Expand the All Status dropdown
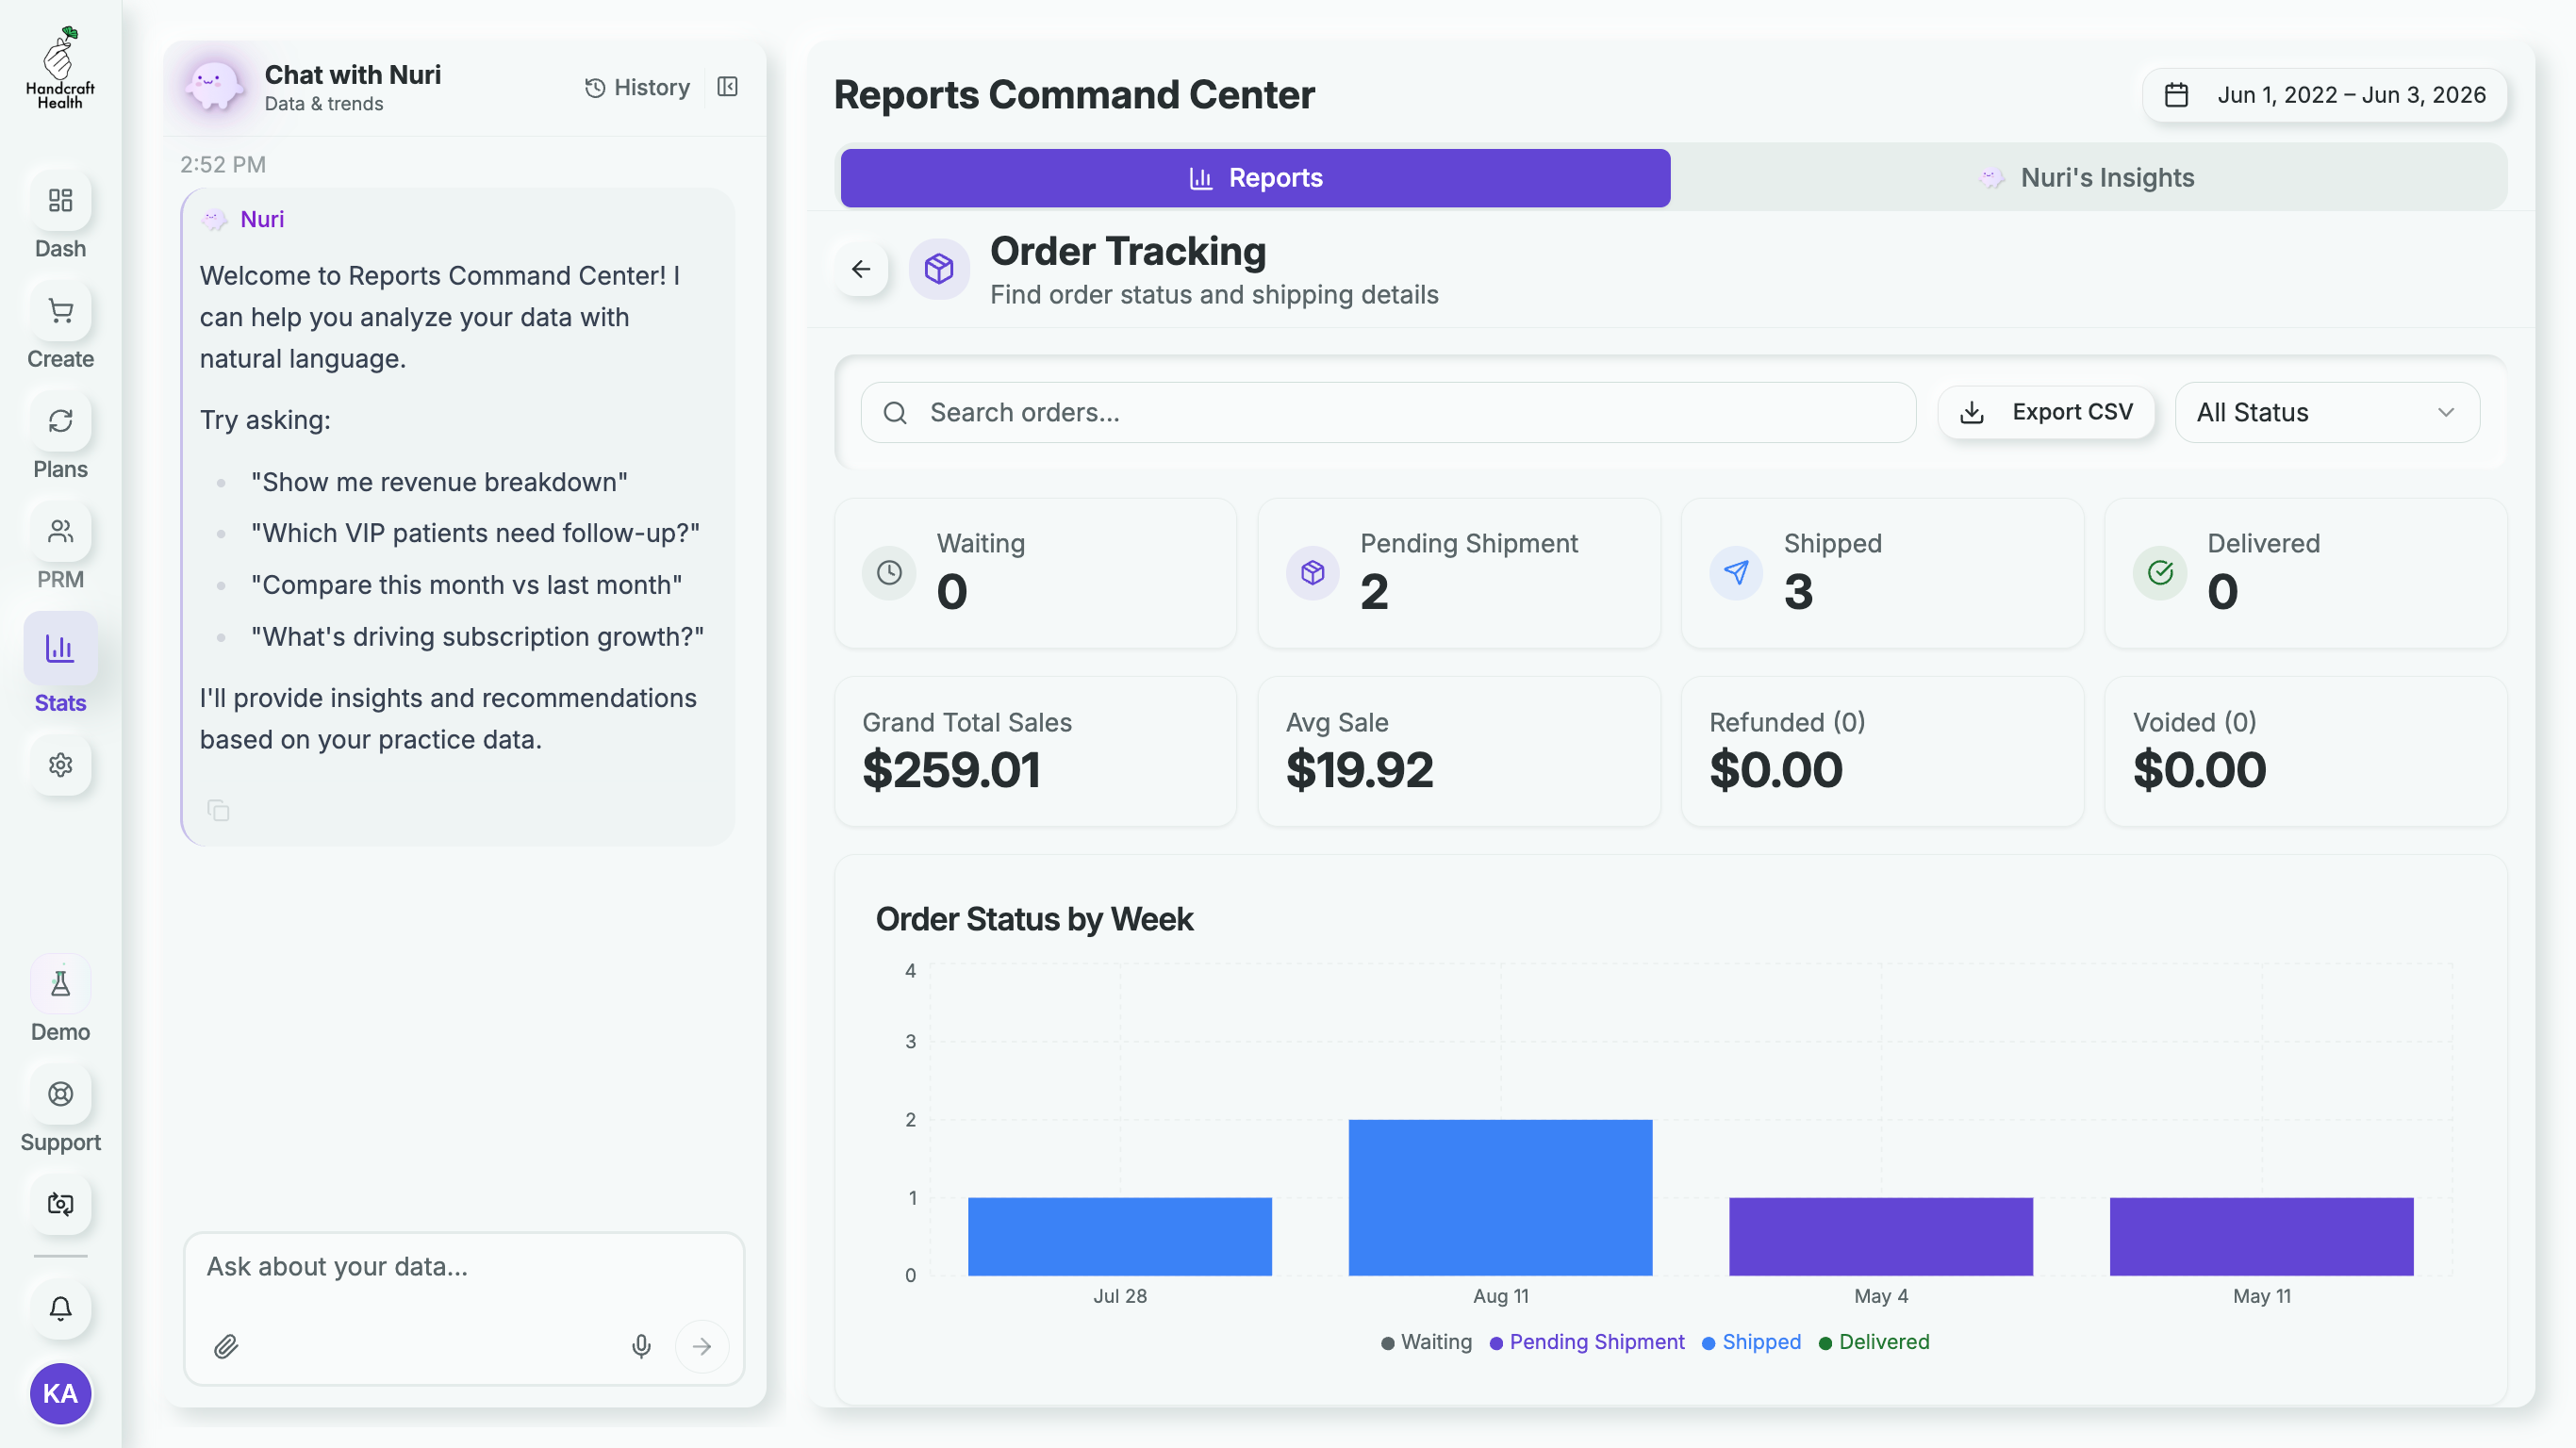The width and height of the screenshot is (2576, 1448). point(2326,412)
